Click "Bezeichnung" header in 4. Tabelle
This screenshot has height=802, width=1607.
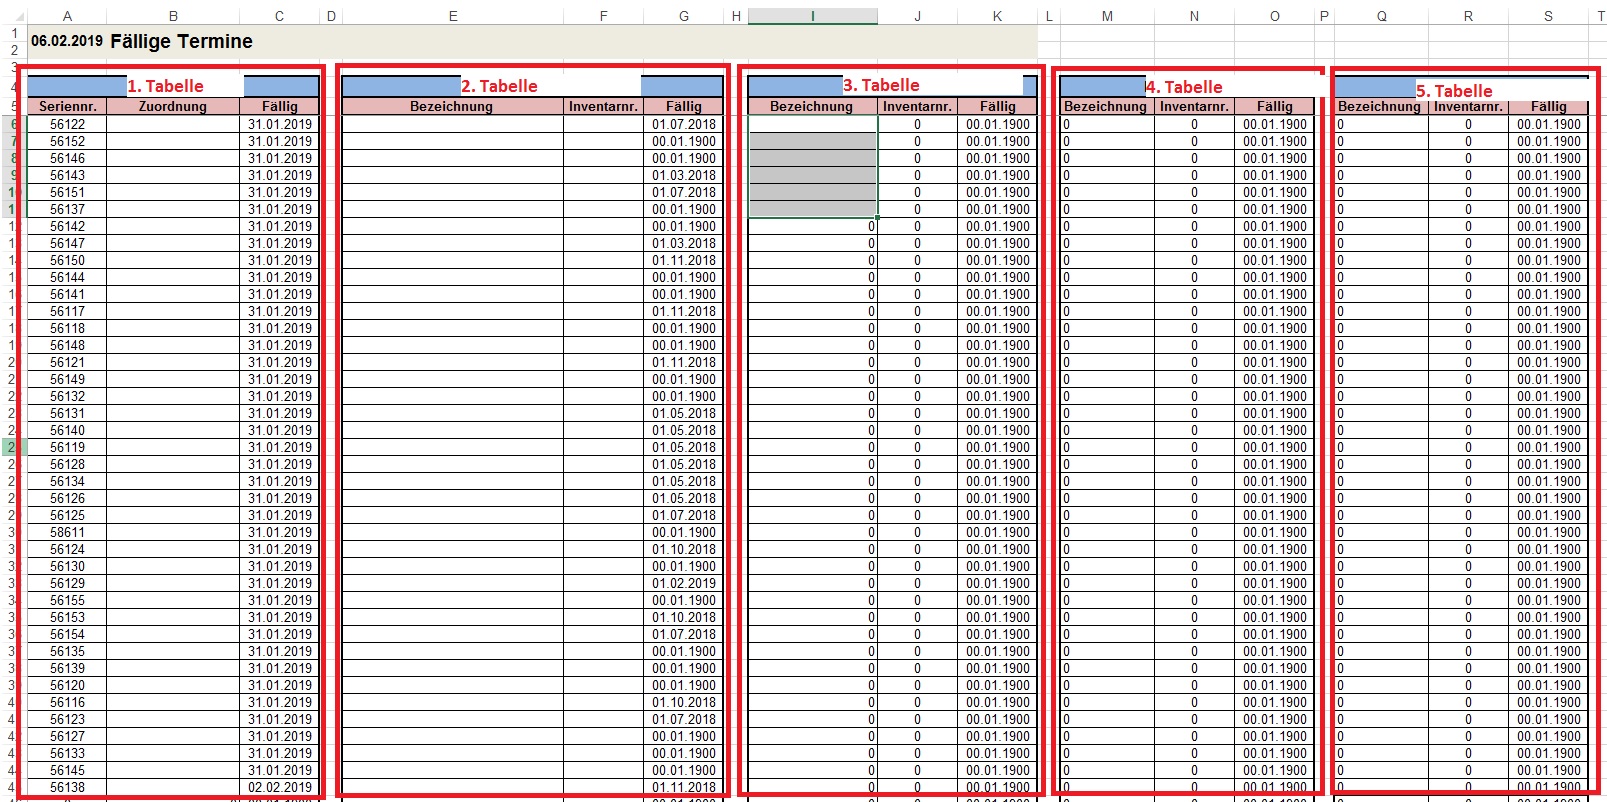tap(1105, 106)
